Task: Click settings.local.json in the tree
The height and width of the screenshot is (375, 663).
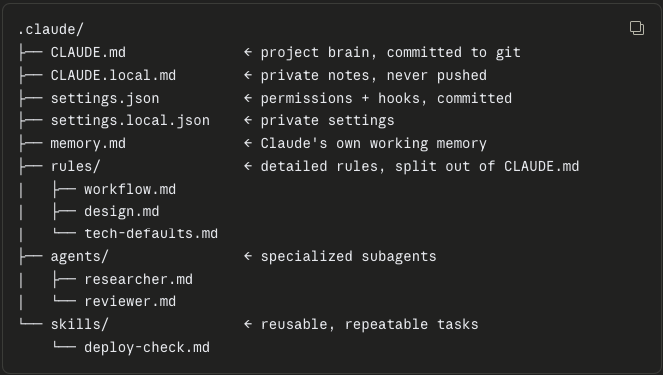Action: click(x=130, y=120)
